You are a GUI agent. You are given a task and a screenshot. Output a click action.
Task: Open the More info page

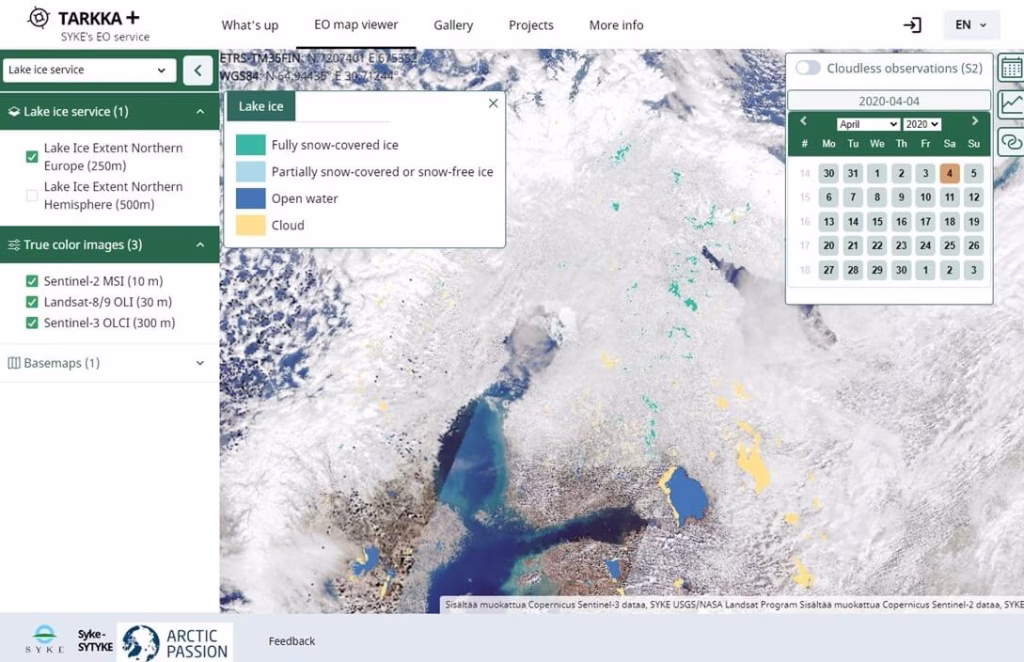click(616, 25)
